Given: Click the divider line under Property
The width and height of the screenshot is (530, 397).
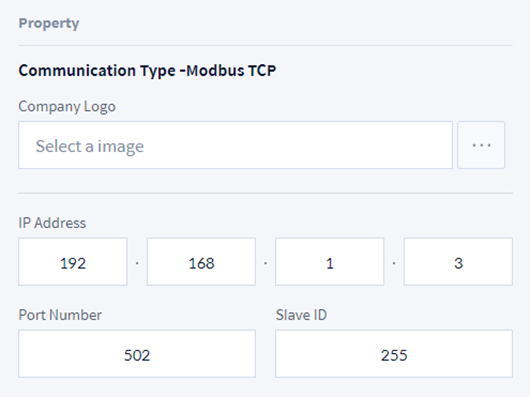Looking at the screenshot, I should coord(265,45).
